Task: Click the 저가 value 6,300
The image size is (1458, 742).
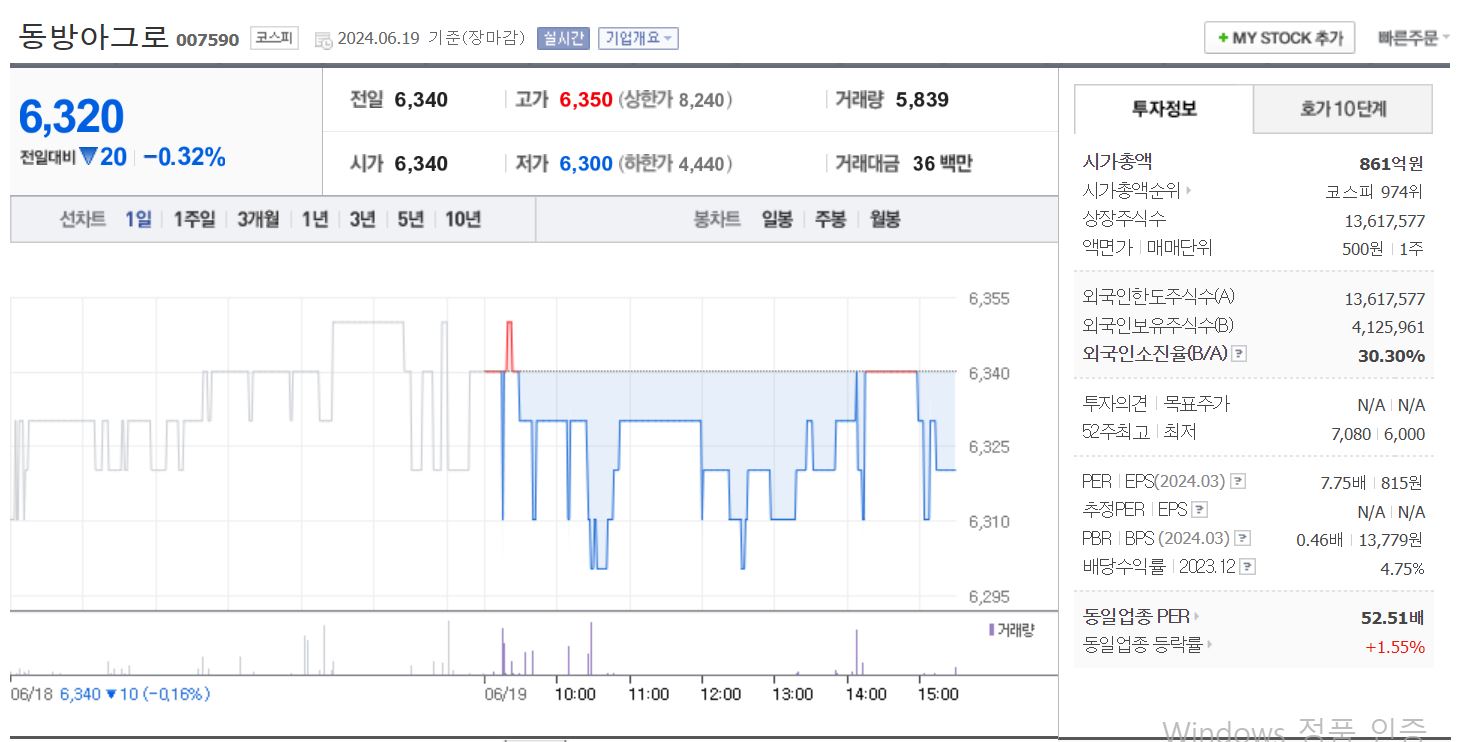Action: coord(586,164)
